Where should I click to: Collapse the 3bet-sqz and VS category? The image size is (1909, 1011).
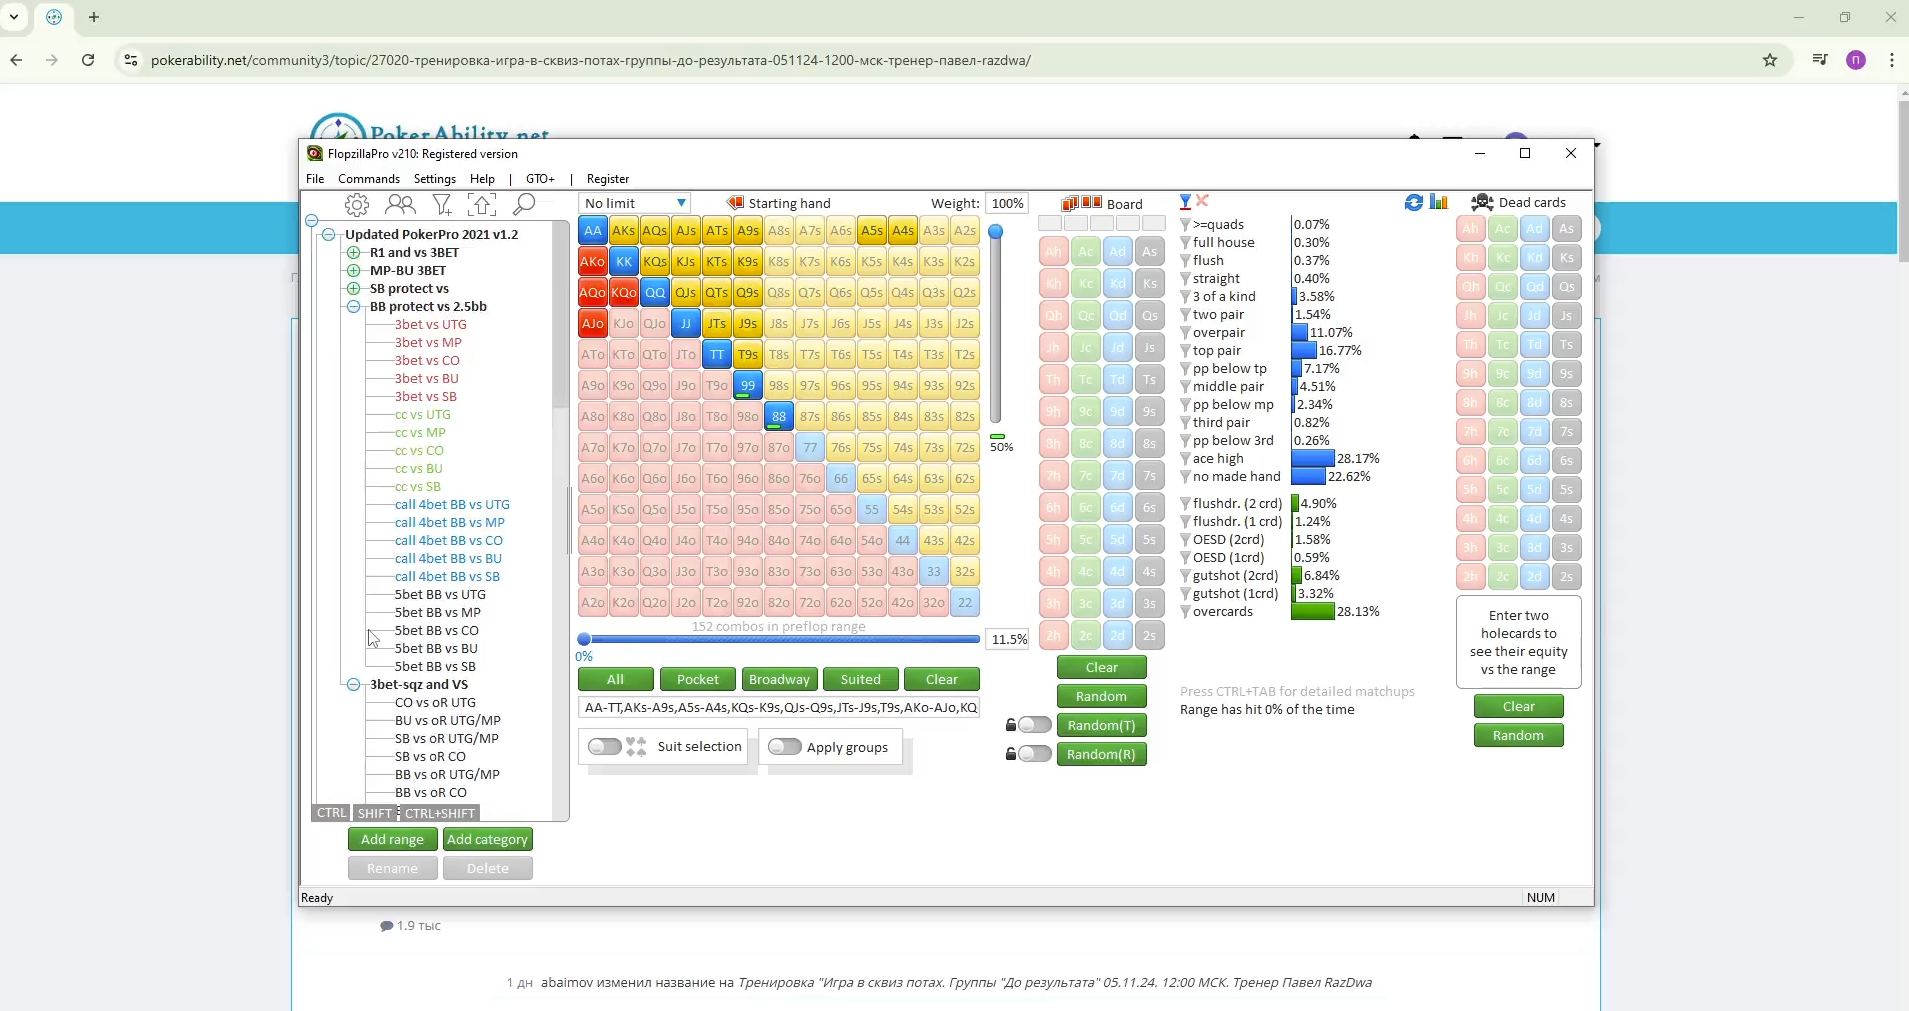click(353, 685)
